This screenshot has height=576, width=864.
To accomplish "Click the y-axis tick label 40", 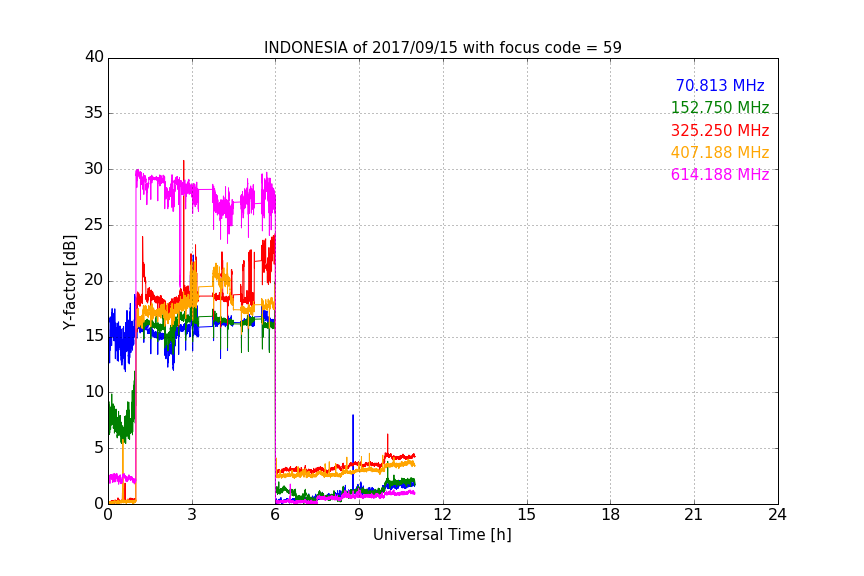I will click(94, 57).
